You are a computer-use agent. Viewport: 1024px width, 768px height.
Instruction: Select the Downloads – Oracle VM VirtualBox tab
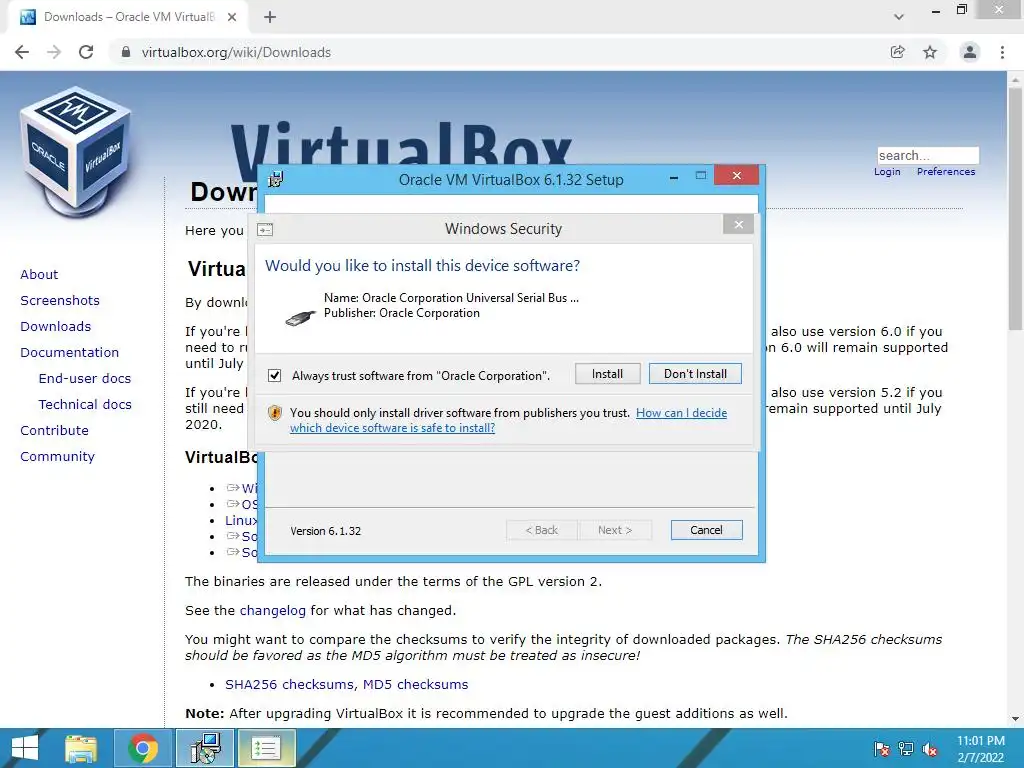tap(128, 17)
